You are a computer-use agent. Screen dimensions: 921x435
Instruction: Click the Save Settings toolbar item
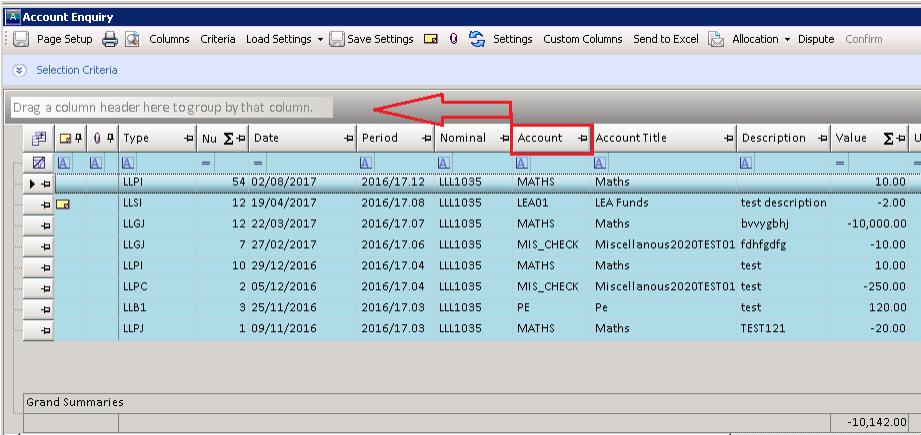point(371,39)
